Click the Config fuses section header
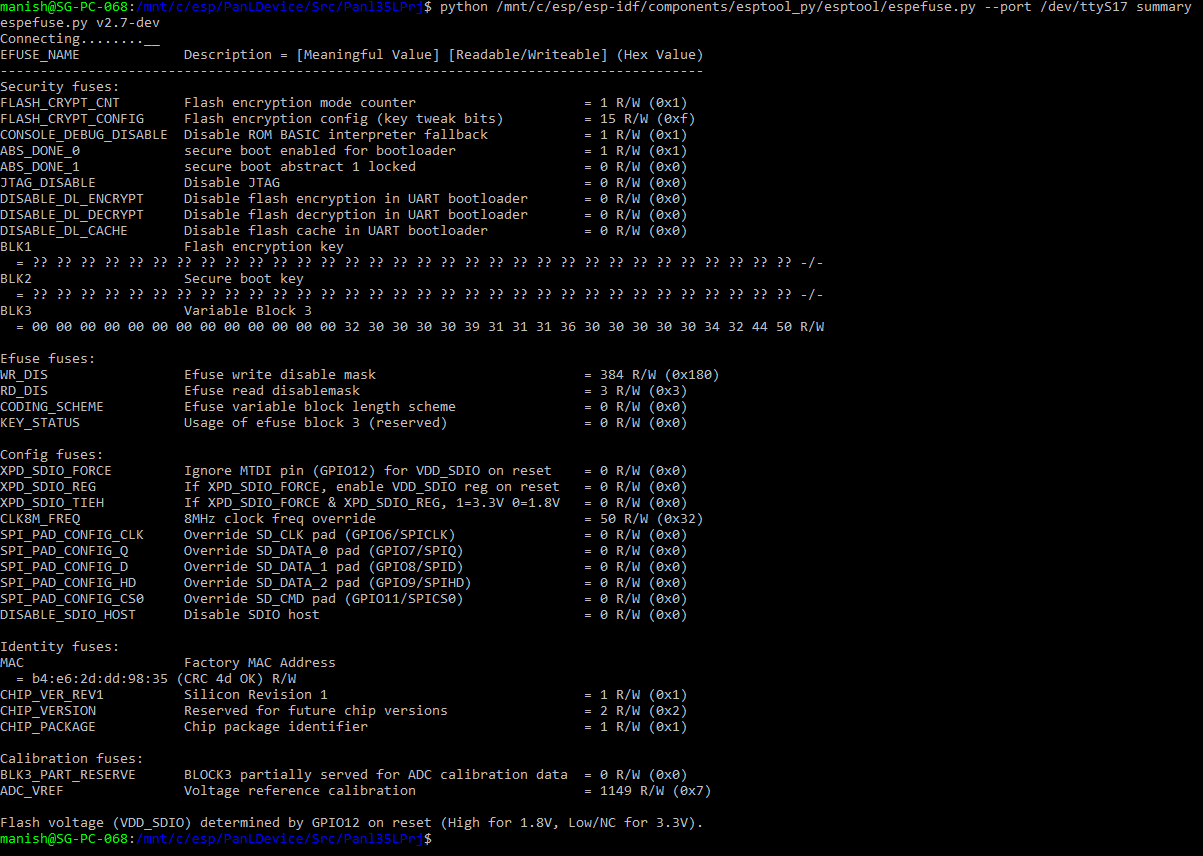Image resolution: width=1203 pixels, height=856 pixels. [42, 454]
